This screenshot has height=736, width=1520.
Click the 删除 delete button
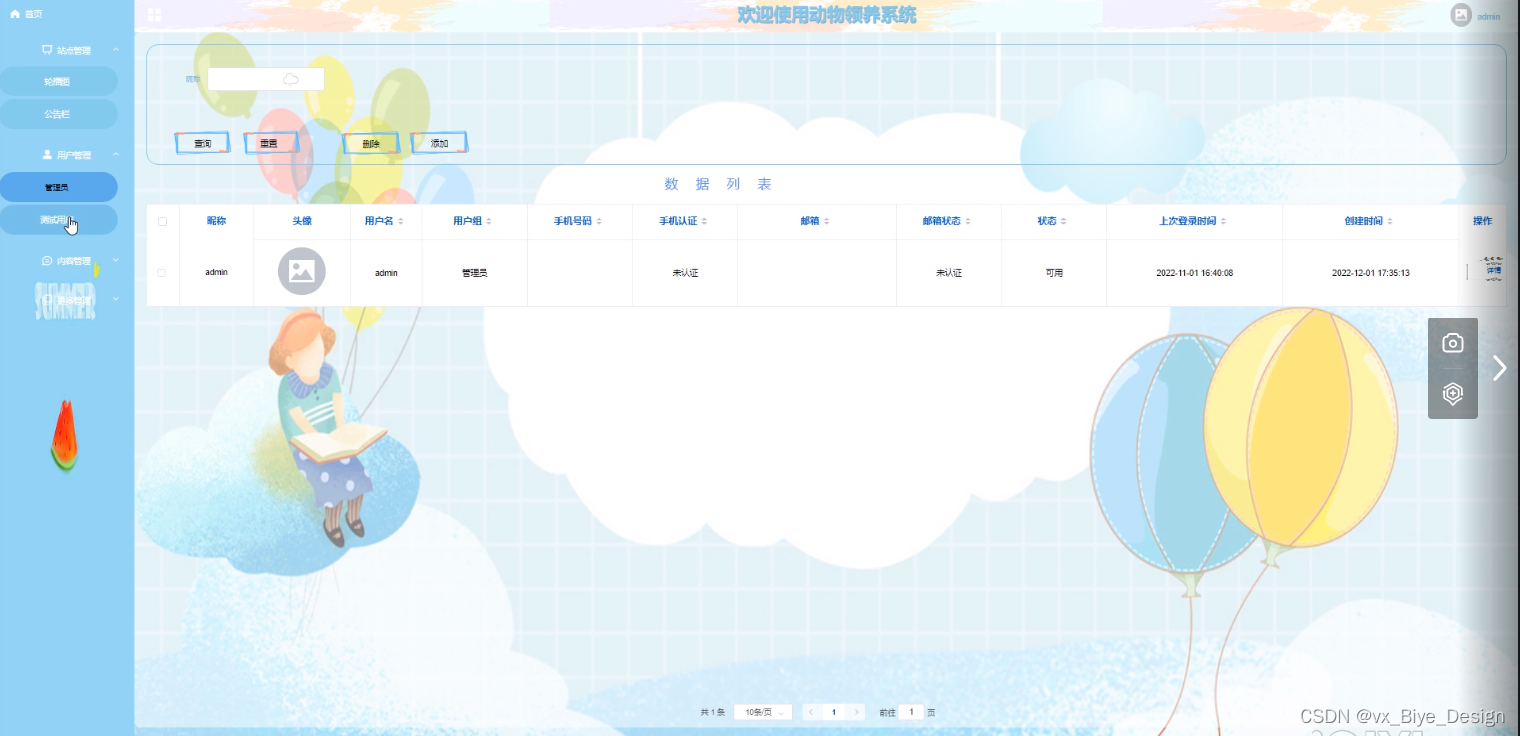point(371,143)
